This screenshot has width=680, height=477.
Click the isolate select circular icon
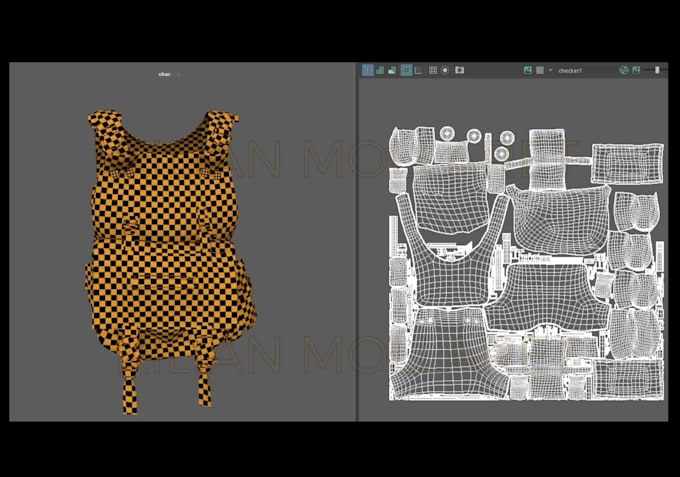(445, 70)
